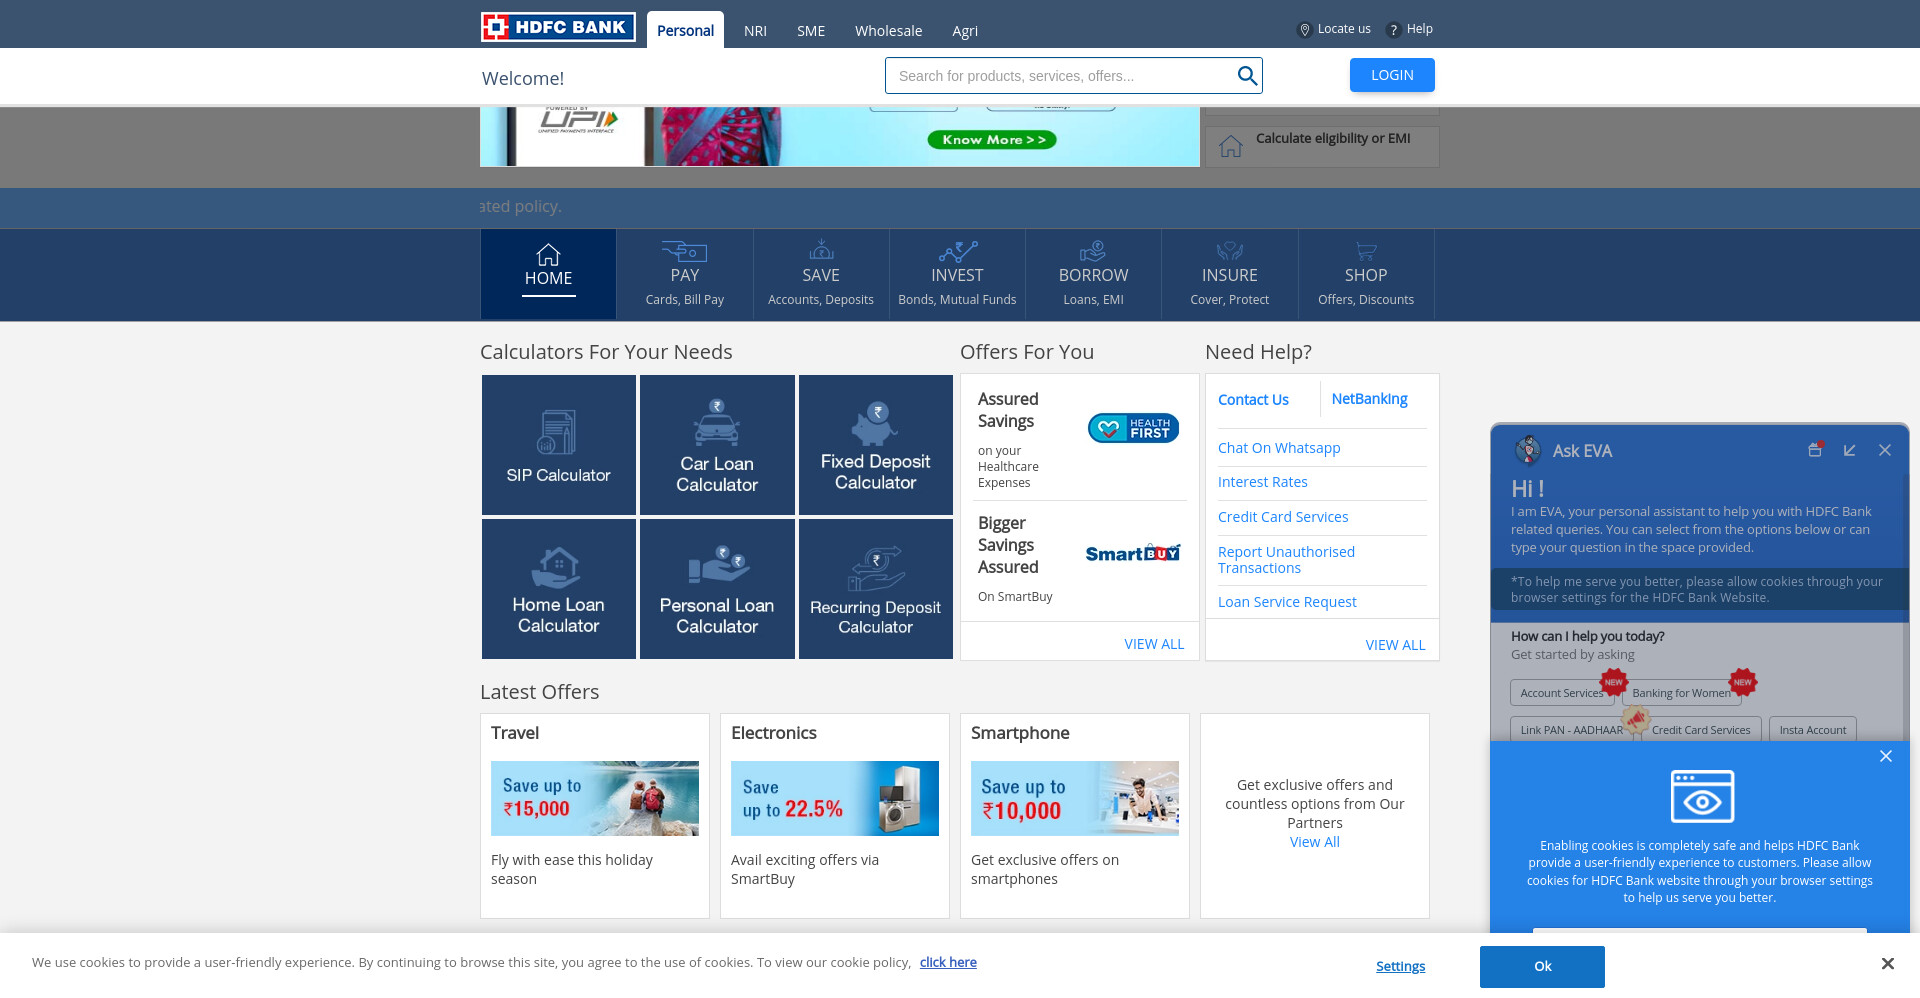Screen dimensions: 1920x998
Task: Open the Travel offer thumbnail
Action: pyautogui.click(x=595, y=798)
